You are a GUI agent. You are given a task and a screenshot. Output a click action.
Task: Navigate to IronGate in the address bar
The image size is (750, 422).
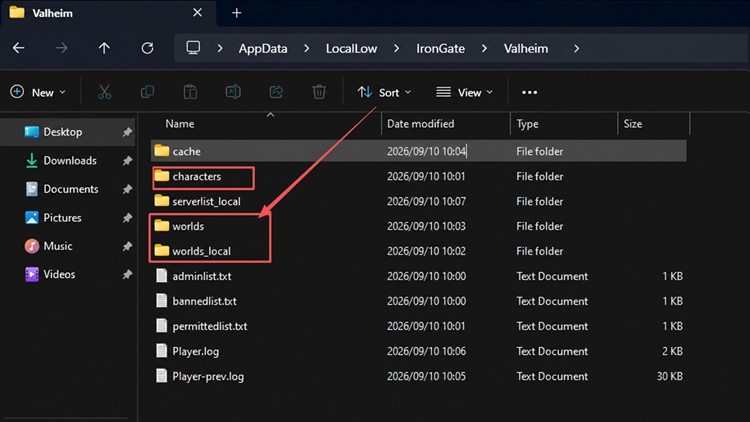point(440,48)
